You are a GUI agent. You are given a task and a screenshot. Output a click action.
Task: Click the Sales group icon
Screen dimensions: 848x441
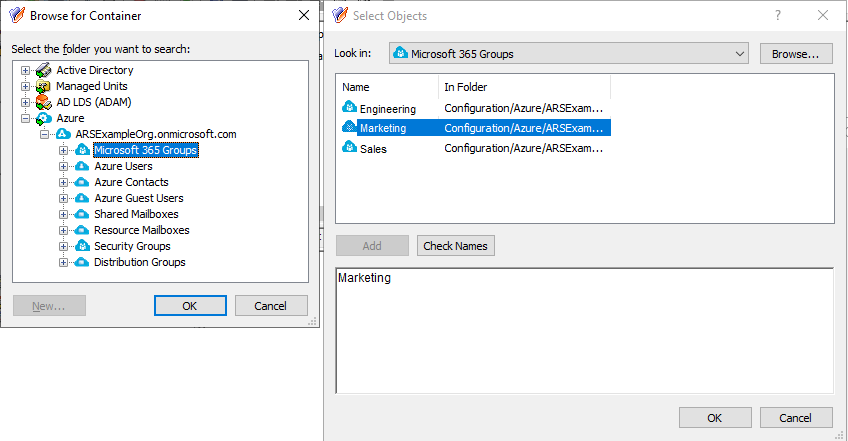pos(349,147)
